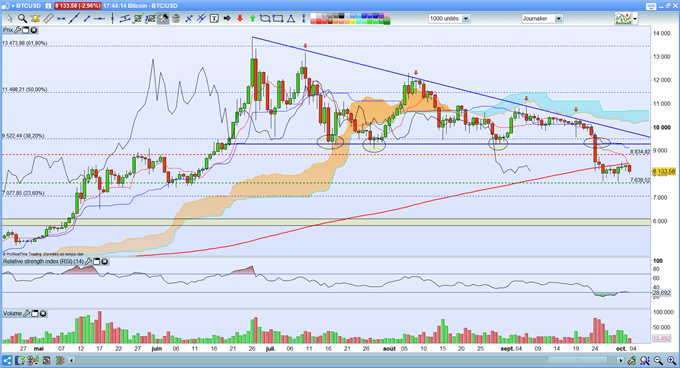Open the Journalier timeframe dropdown

click(559, 19)
